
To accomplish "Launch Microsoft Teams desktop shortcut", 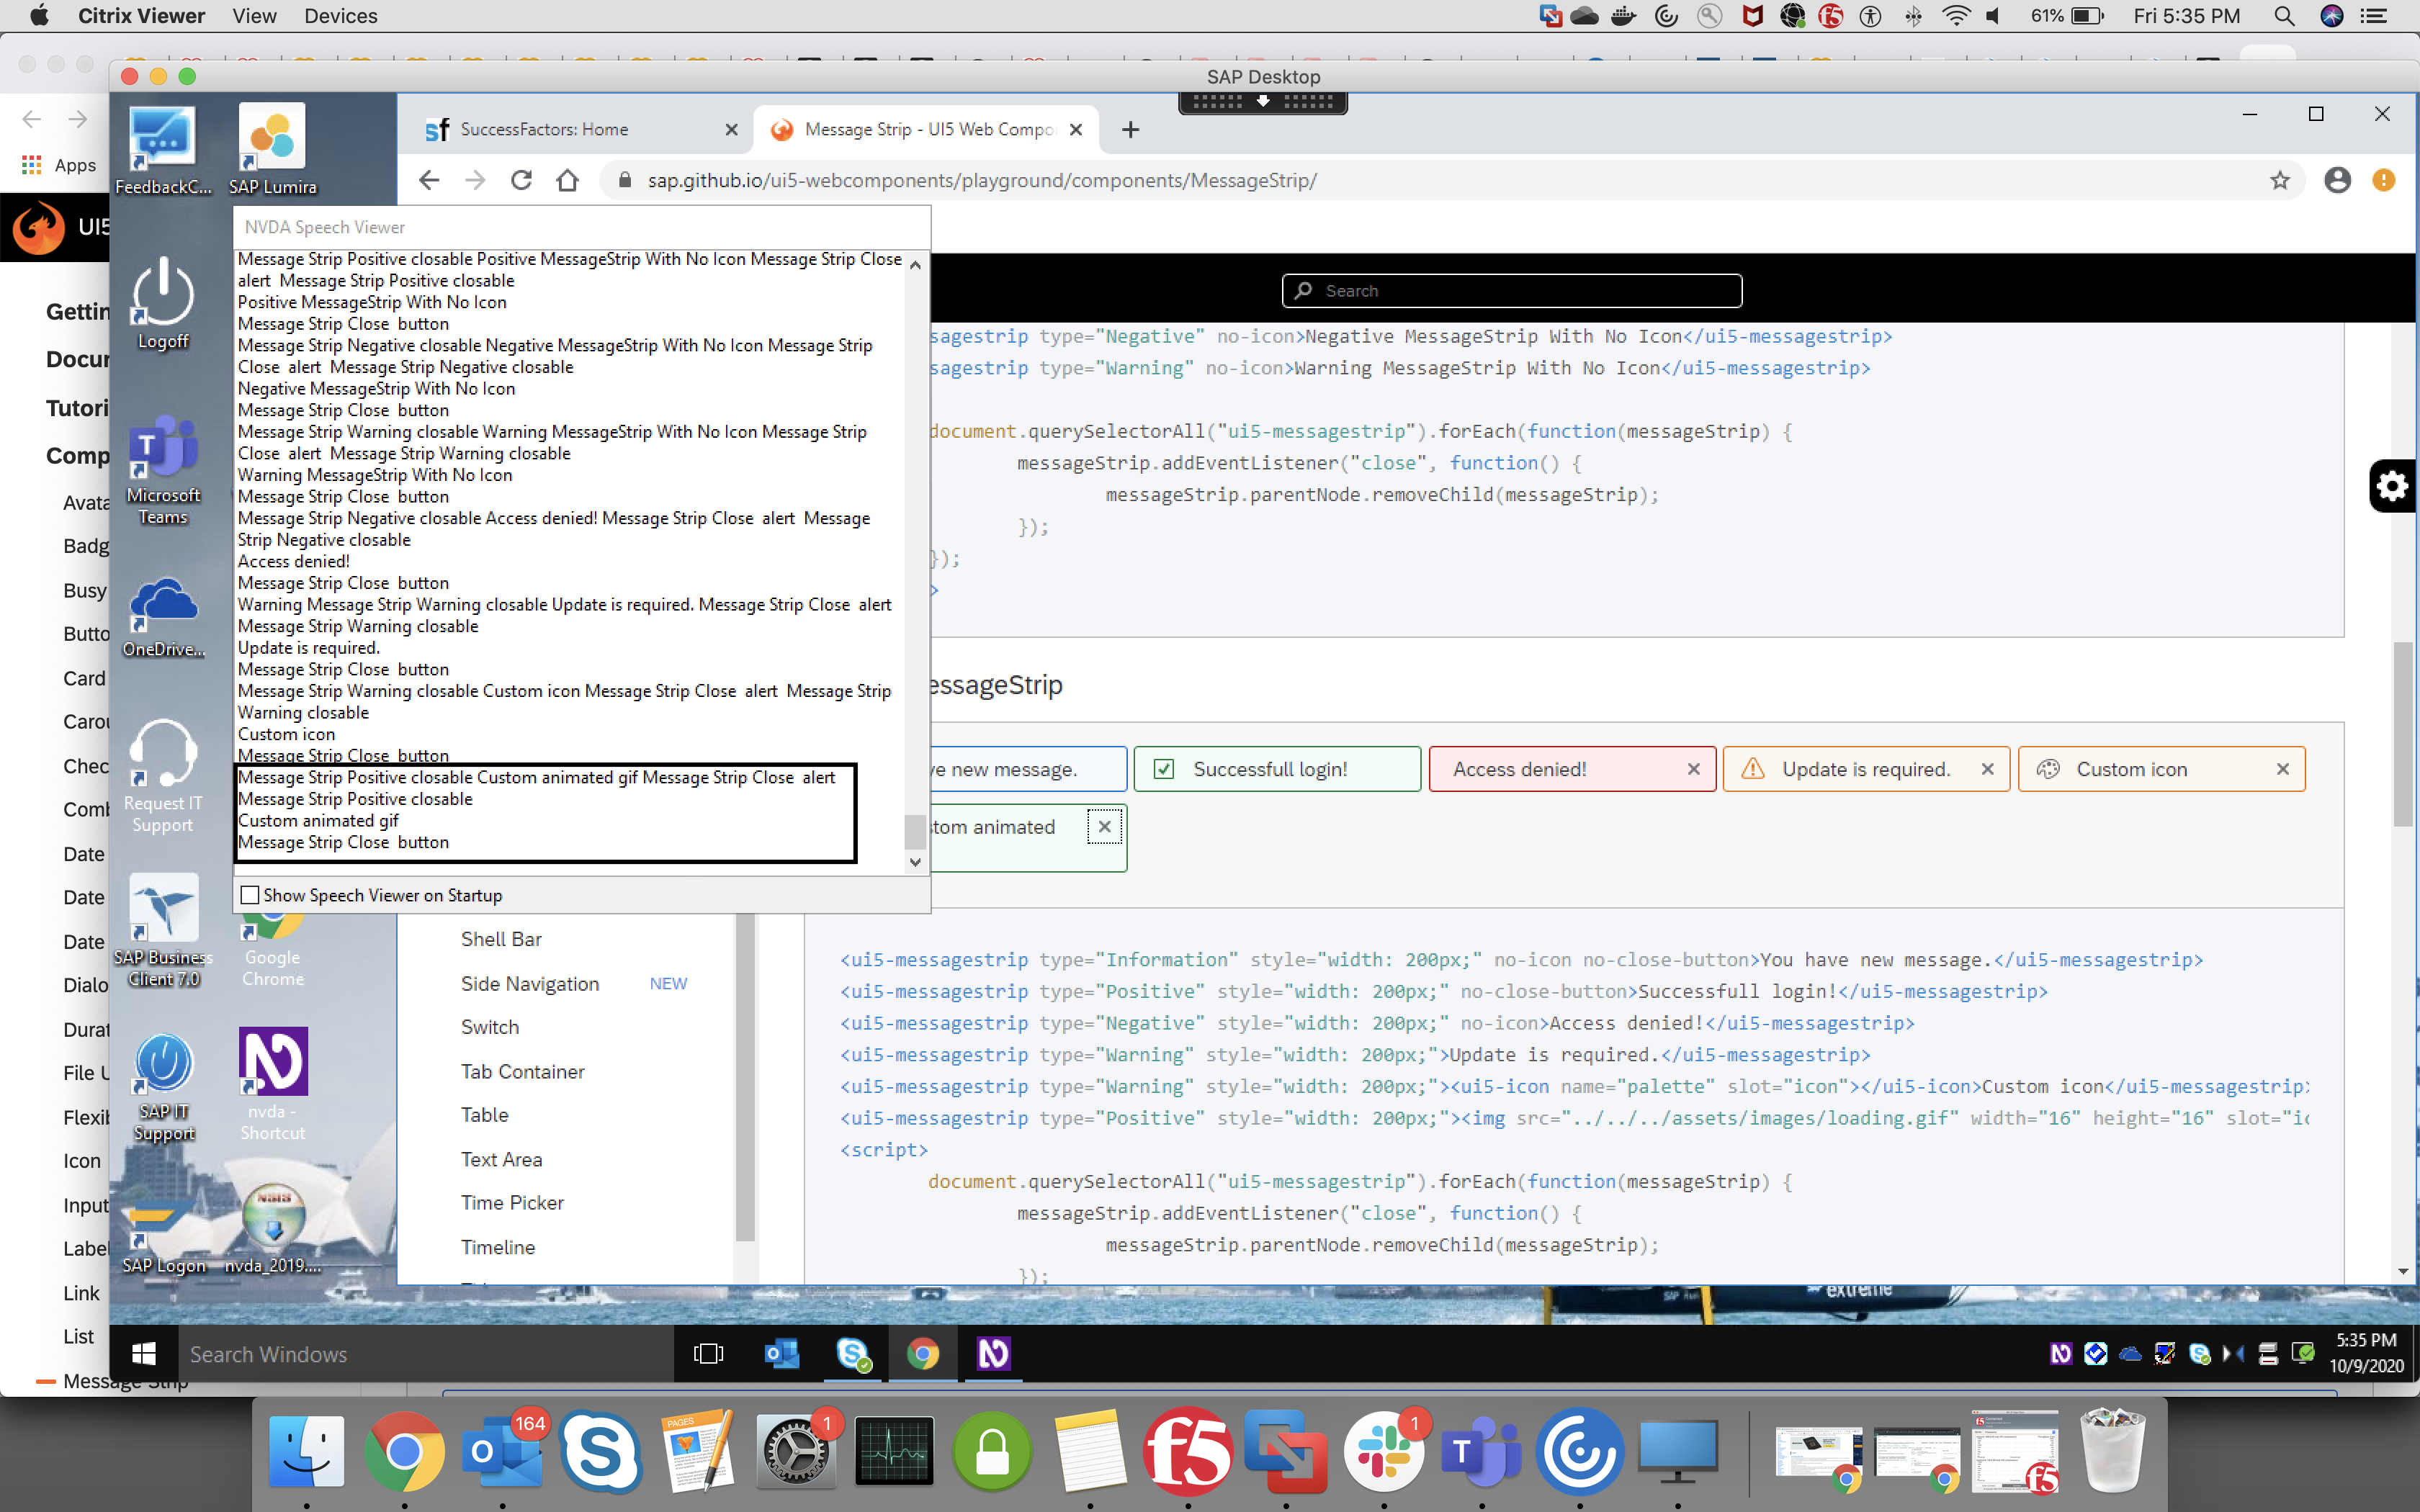I will click(x=163, y=470).
